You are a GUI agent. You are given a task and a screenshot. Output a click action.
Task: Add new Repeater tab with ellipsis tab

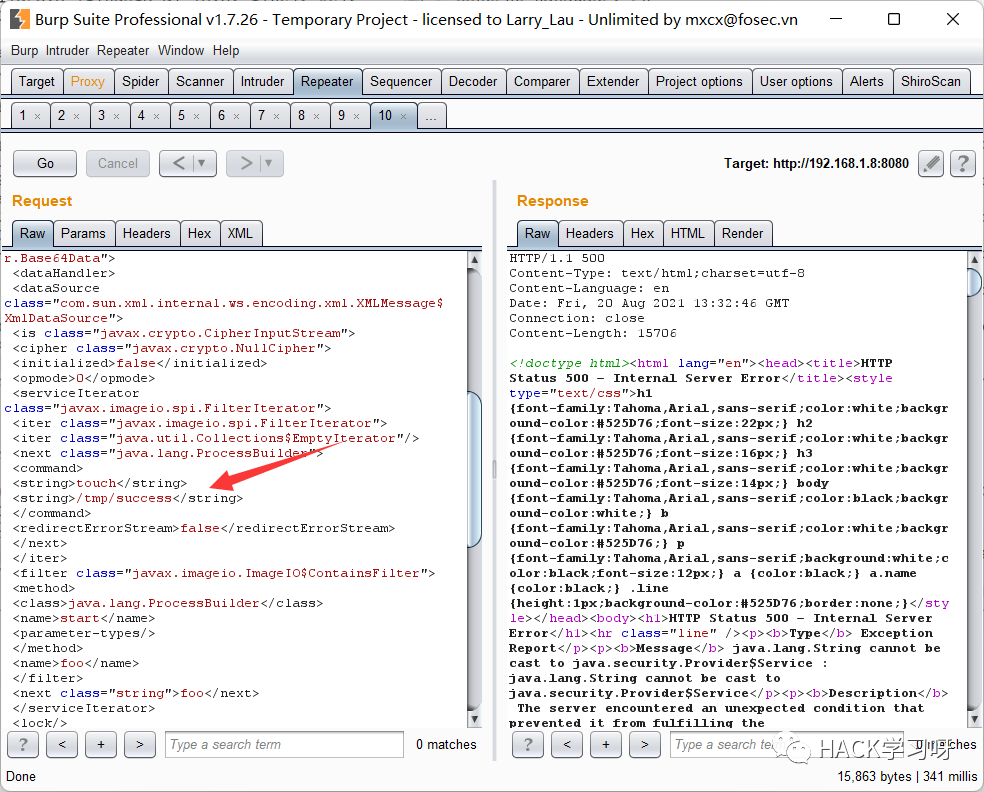[x=431, y=116]
